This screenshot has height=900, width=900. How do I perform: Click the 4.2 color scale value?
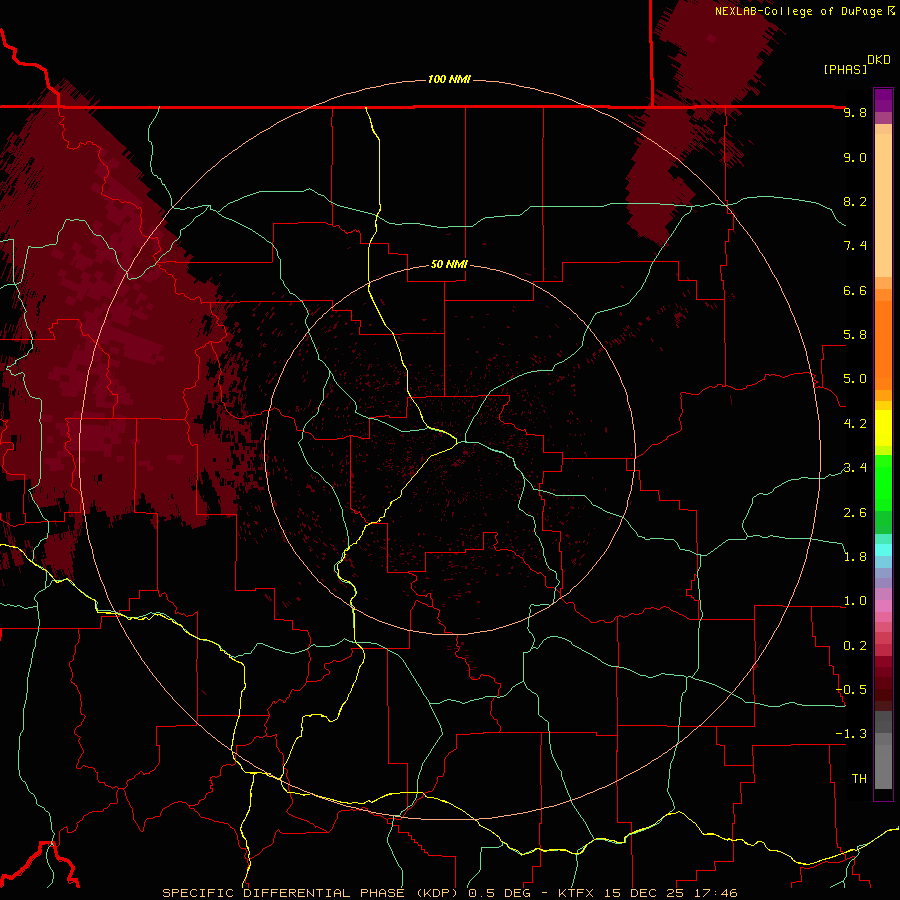(855, 424)
